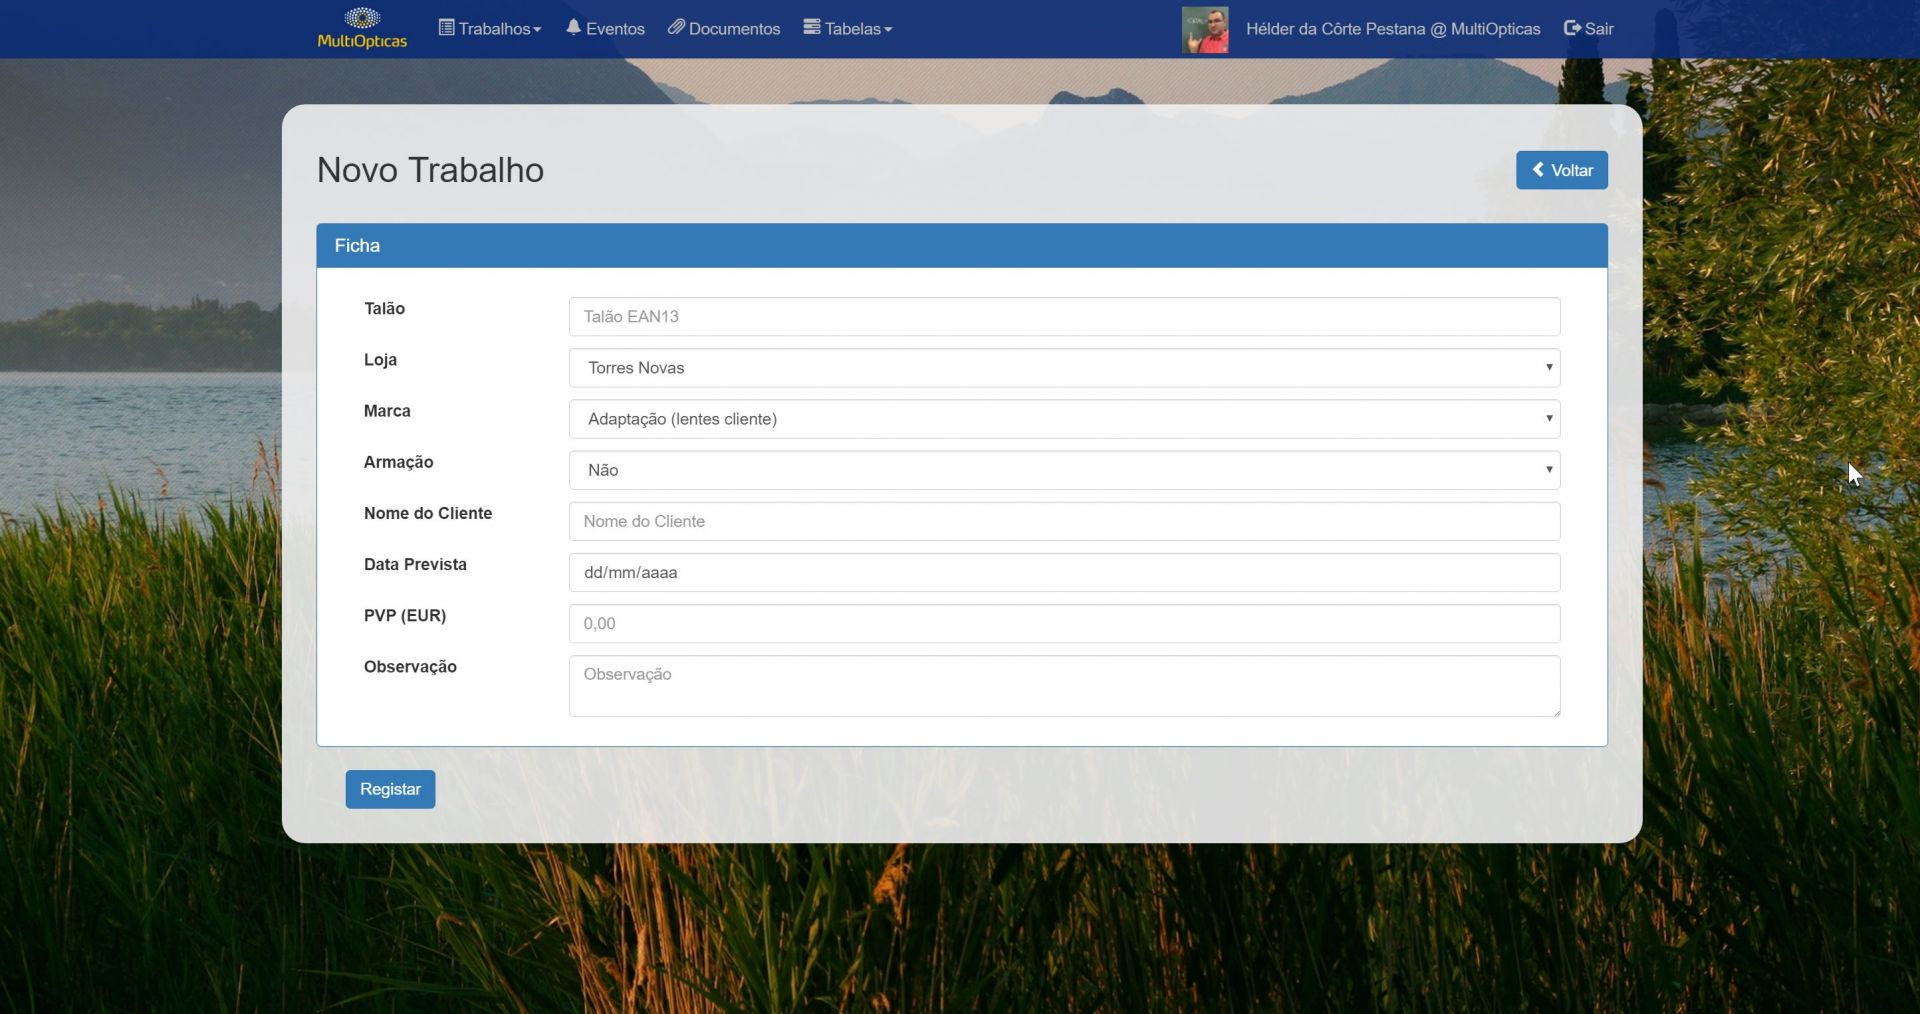This screenshot has height=1014, width=1920.
Task: Go to Documentos via the paperclip icon
Action: [724, 29]
